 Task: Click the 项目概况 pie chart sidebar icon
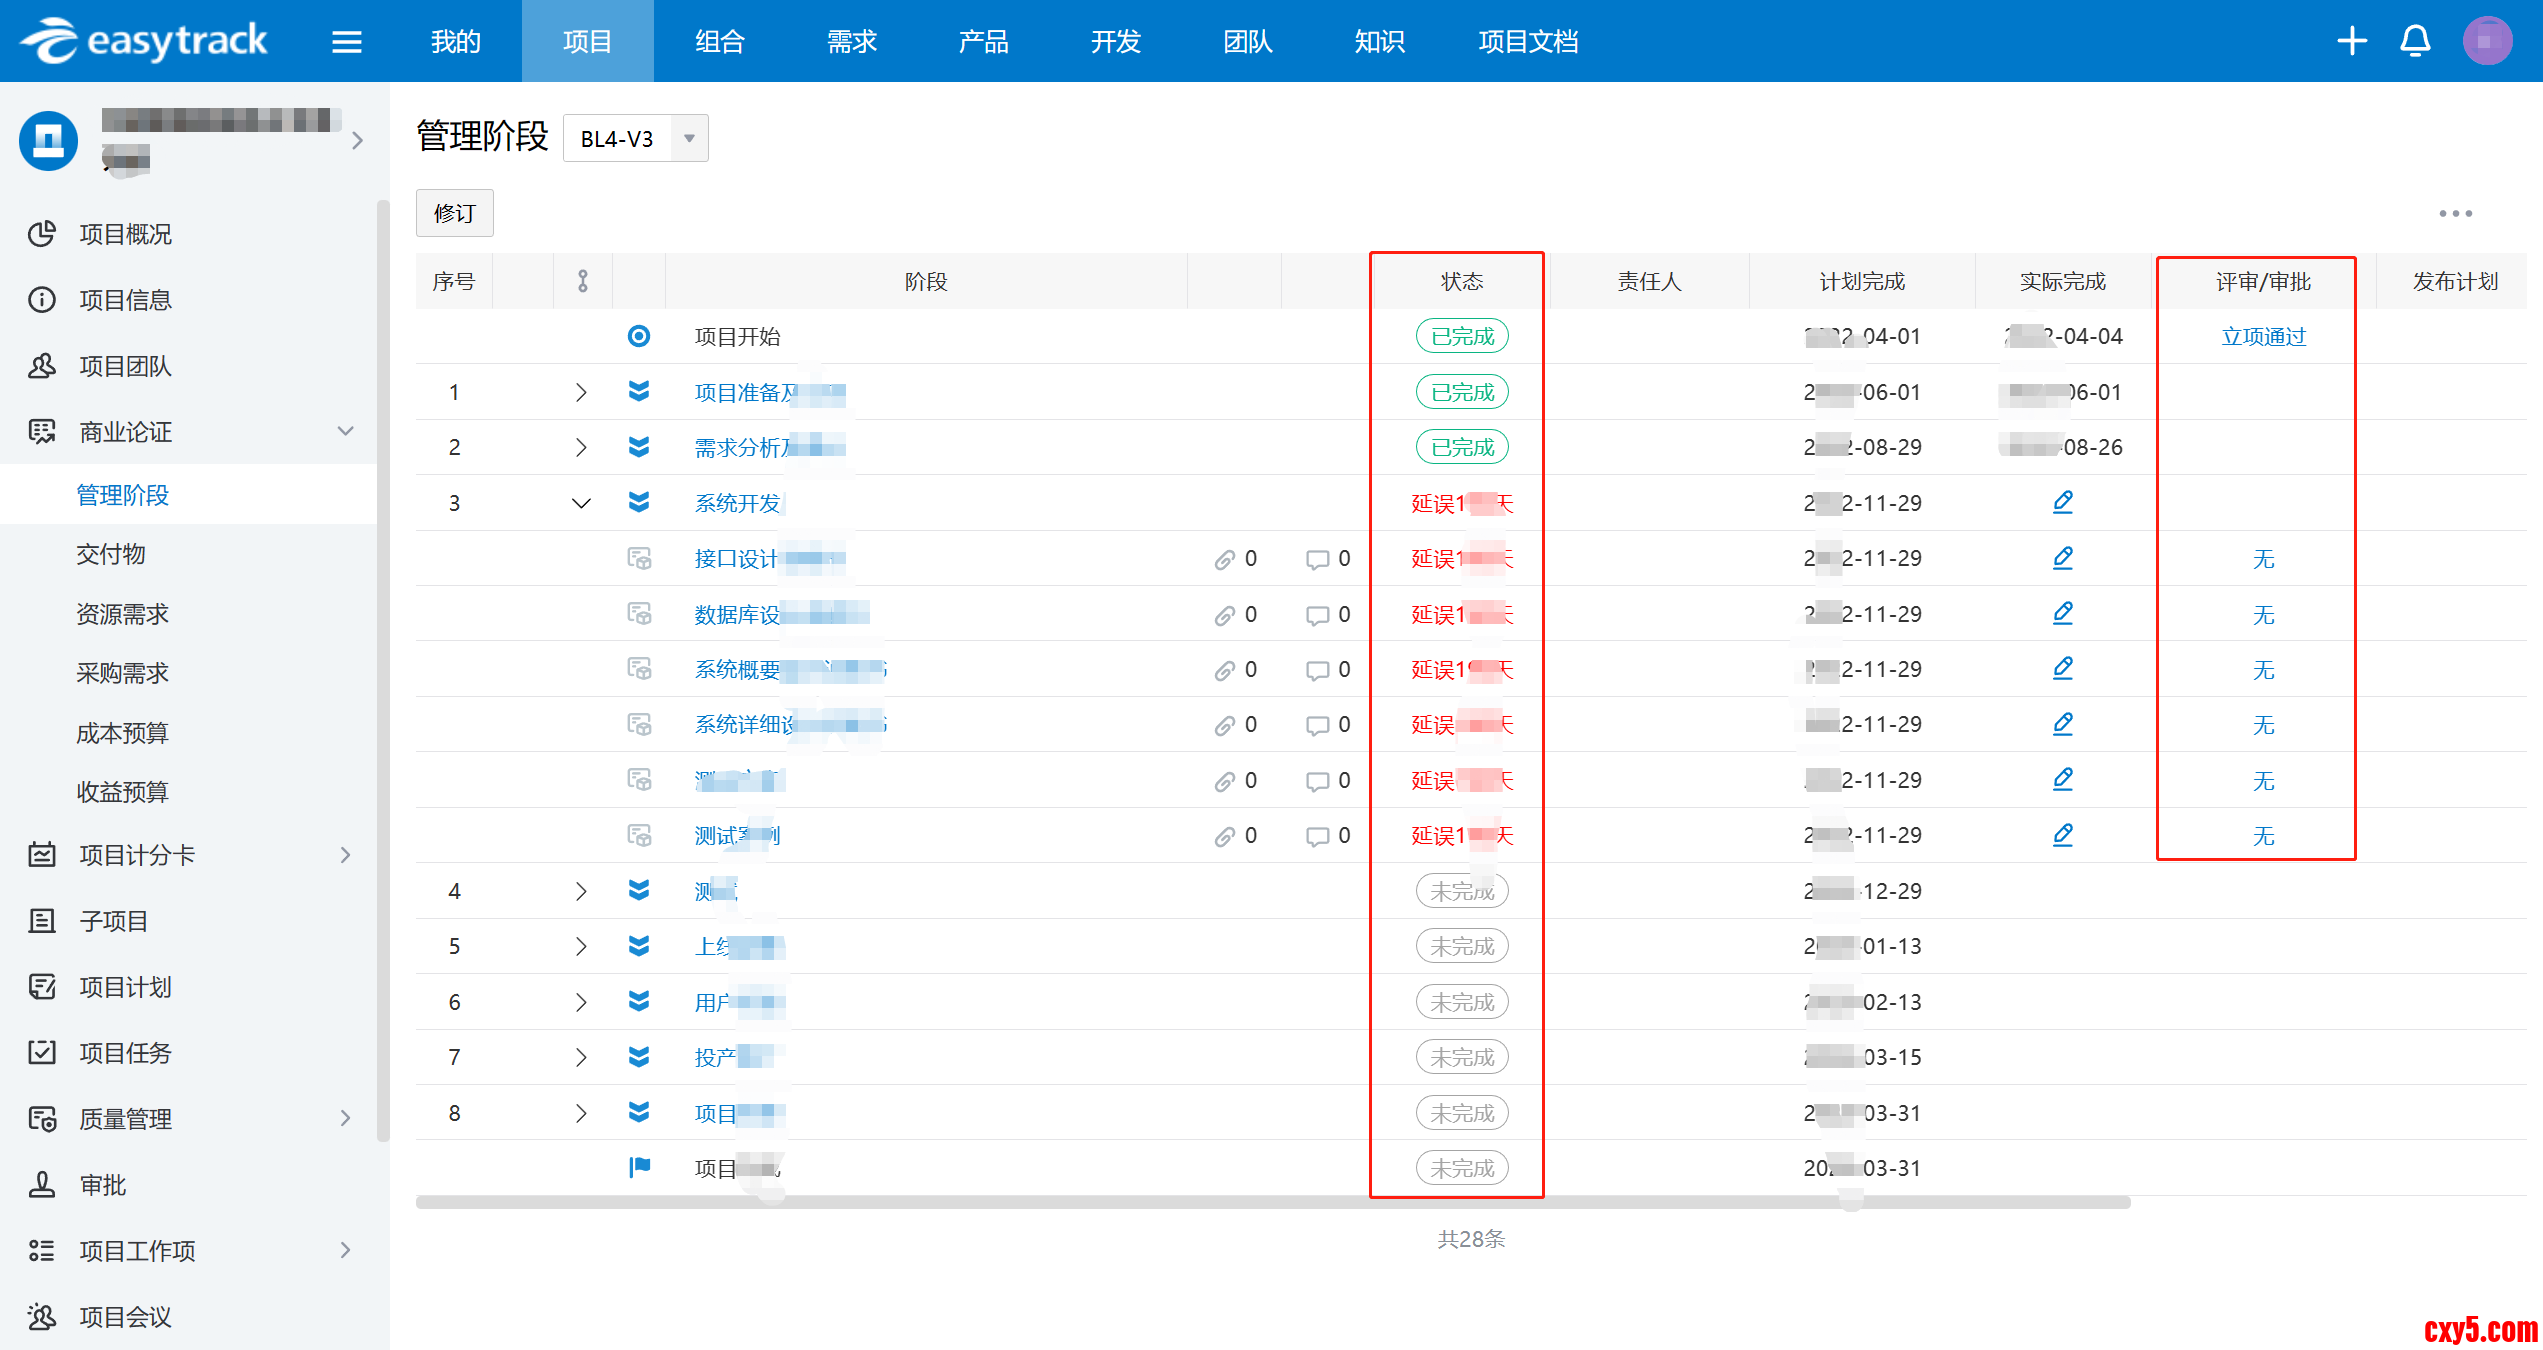(x=42, y=234)
